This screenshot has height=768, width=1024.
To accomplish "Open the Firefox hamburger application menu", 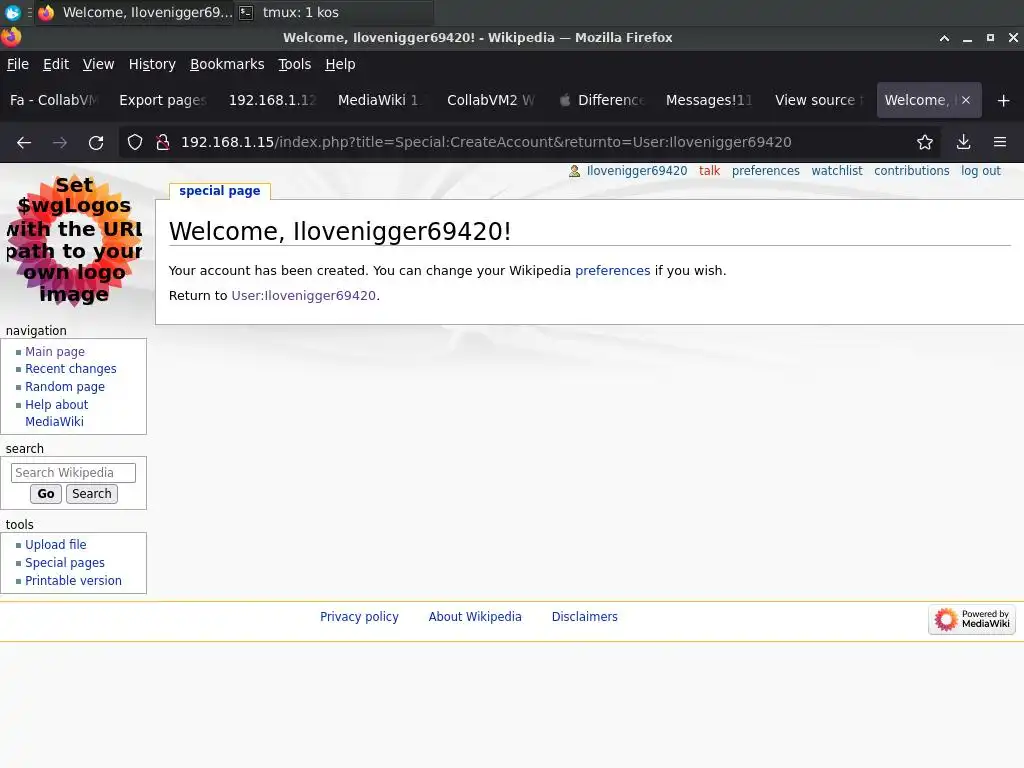I will pos(1000,142).
